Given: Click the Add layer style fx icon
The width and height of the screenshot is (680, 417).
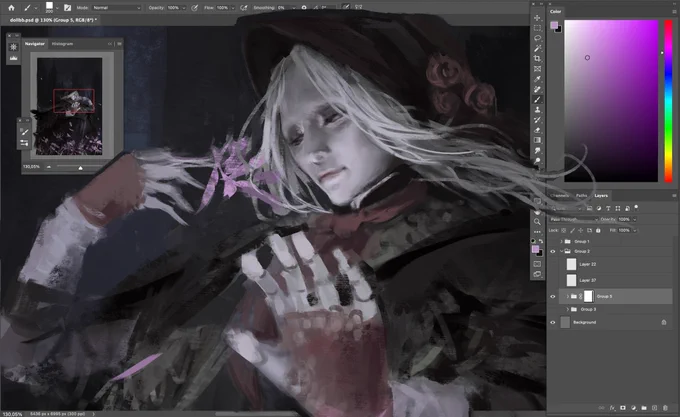Looking at the screenshot, I should tap(612, 408).
